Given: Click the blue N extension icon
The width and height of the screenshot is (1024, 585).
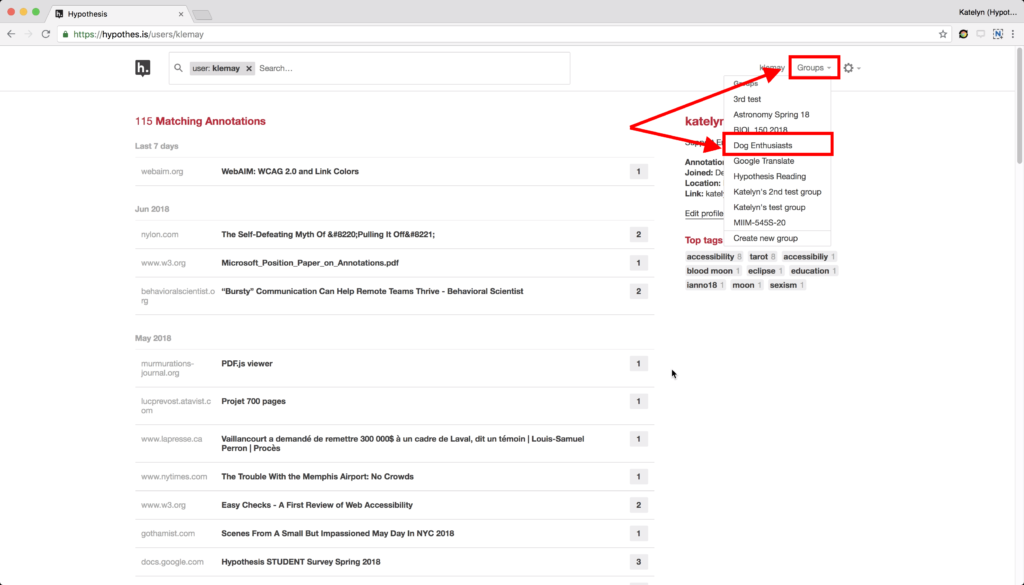Looking at the screenshot, I should click(x=997, y=34).
